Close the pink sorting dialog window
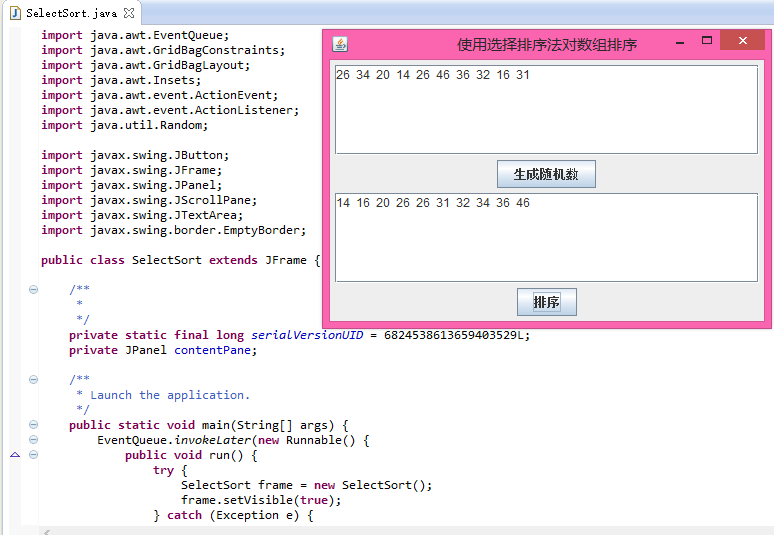 coord(742,40)
